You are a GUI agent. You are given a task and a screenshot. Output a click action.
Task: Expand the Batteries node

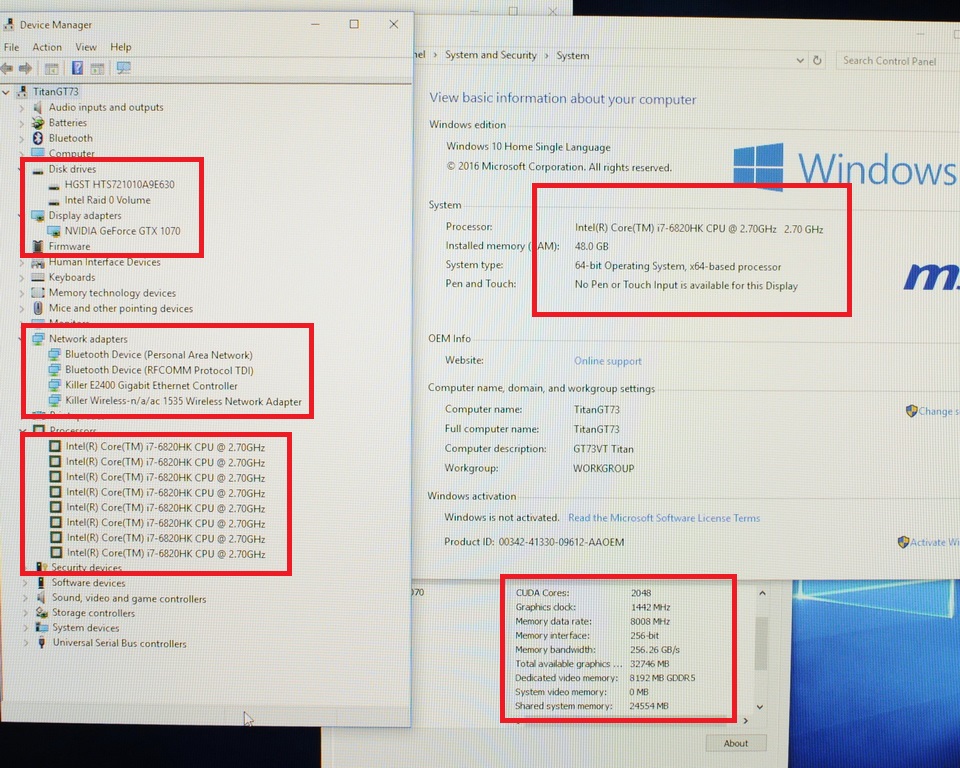coord(22,123)
